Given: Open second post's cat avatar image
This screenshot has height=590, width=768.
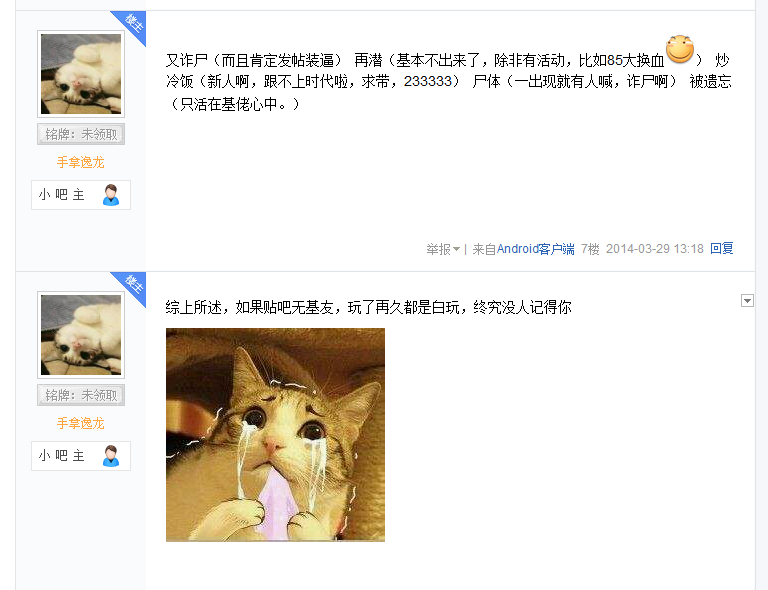Looking at the screenshot, I should click(81, 335).
